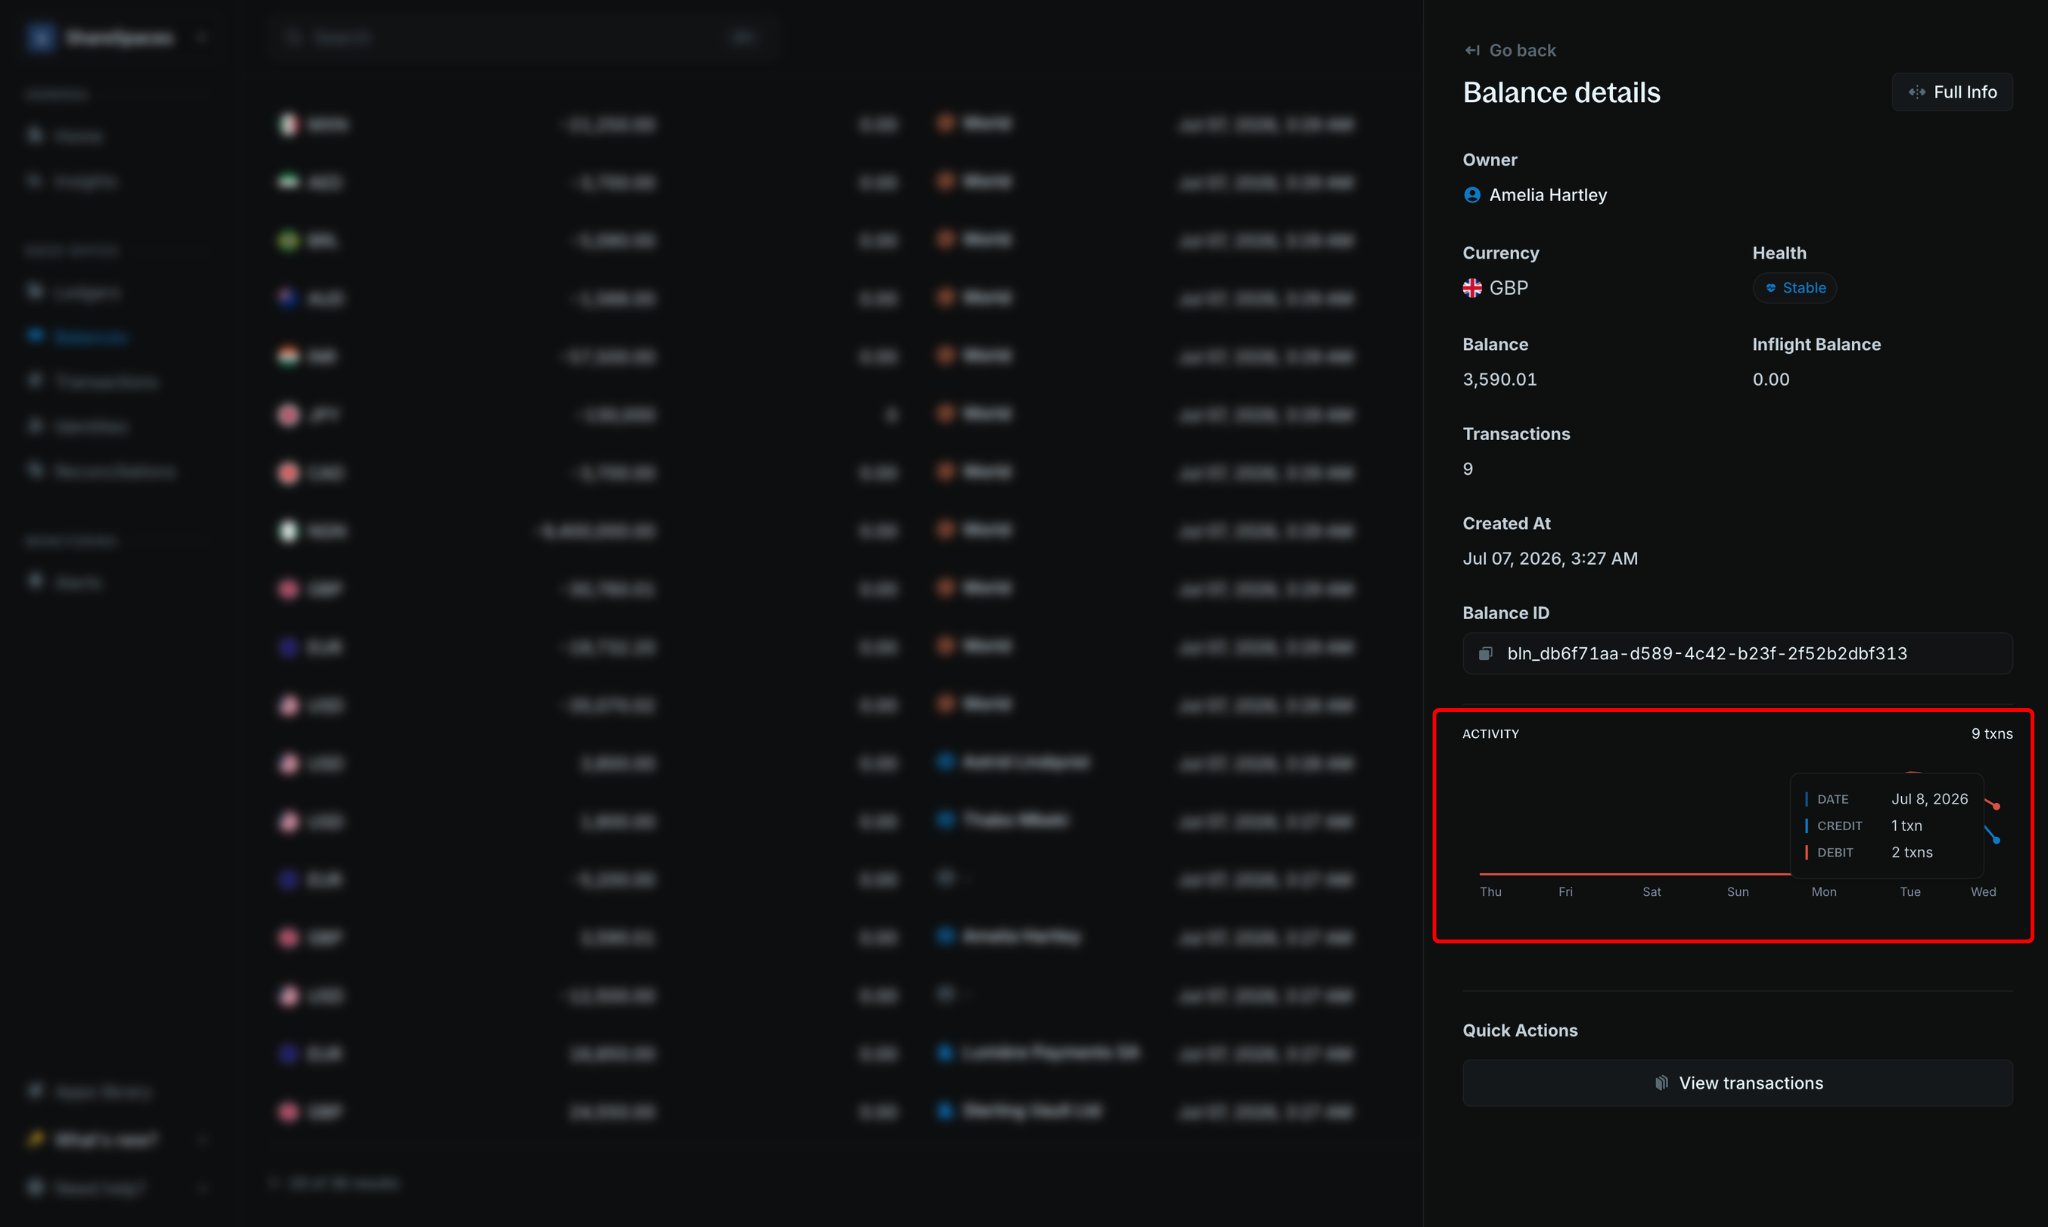This screenshot has width=2048, height=1227.
Task: Click Wed label on activity chart axis
Action: click(x=1983, y=892)
